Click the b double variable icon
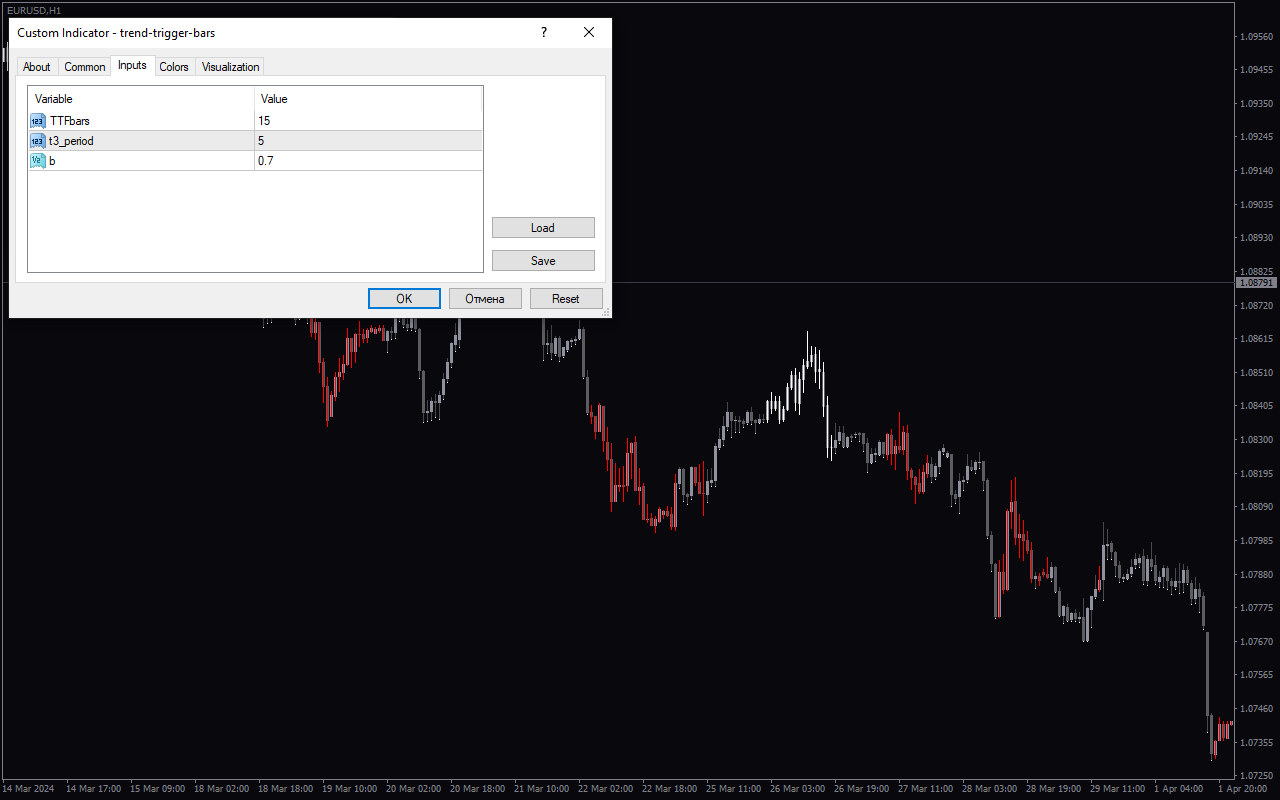 pos(37,161)
